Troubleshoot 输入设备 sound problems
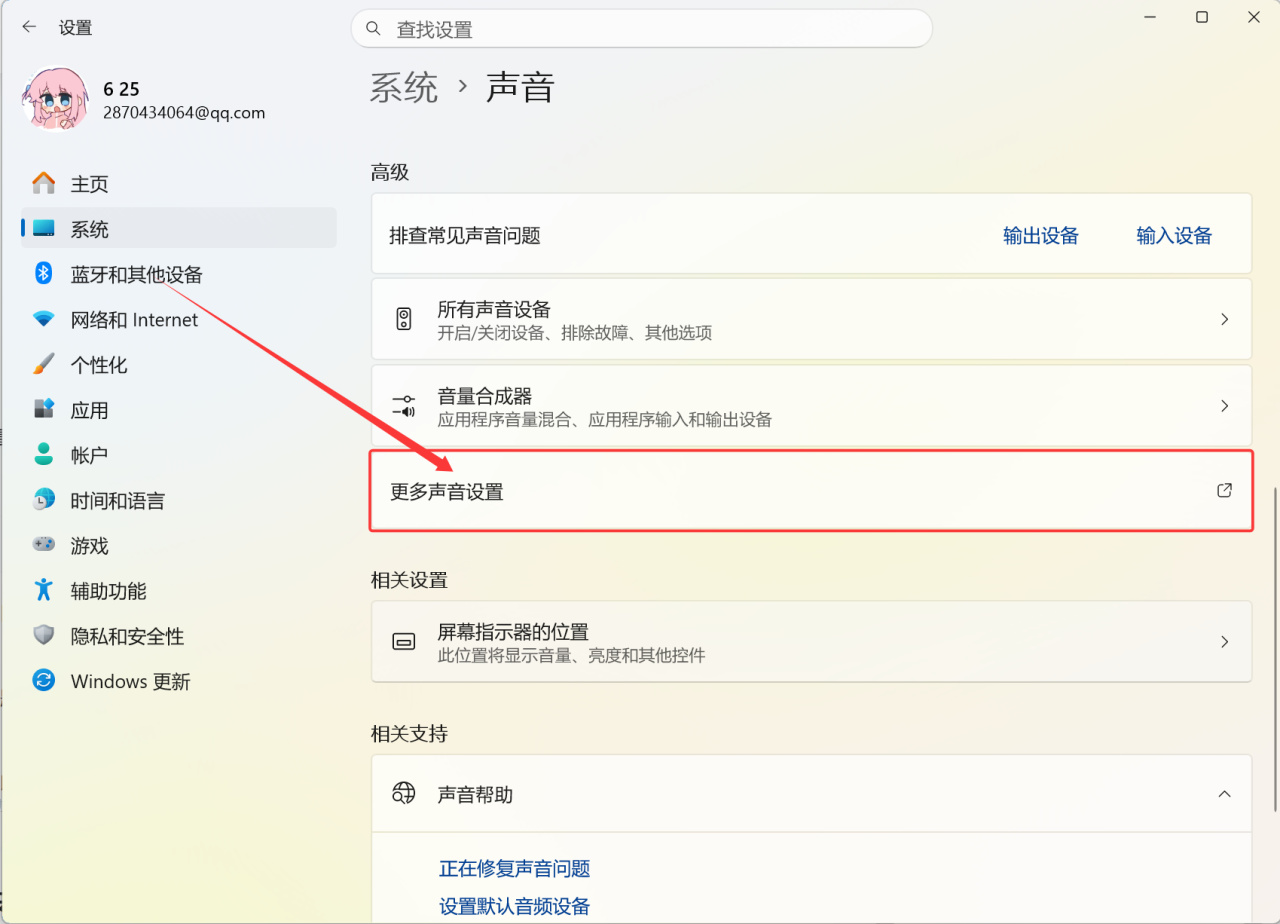This screenshot has height=924, width=1280. pyautogui.click(x=1174, y=236)
